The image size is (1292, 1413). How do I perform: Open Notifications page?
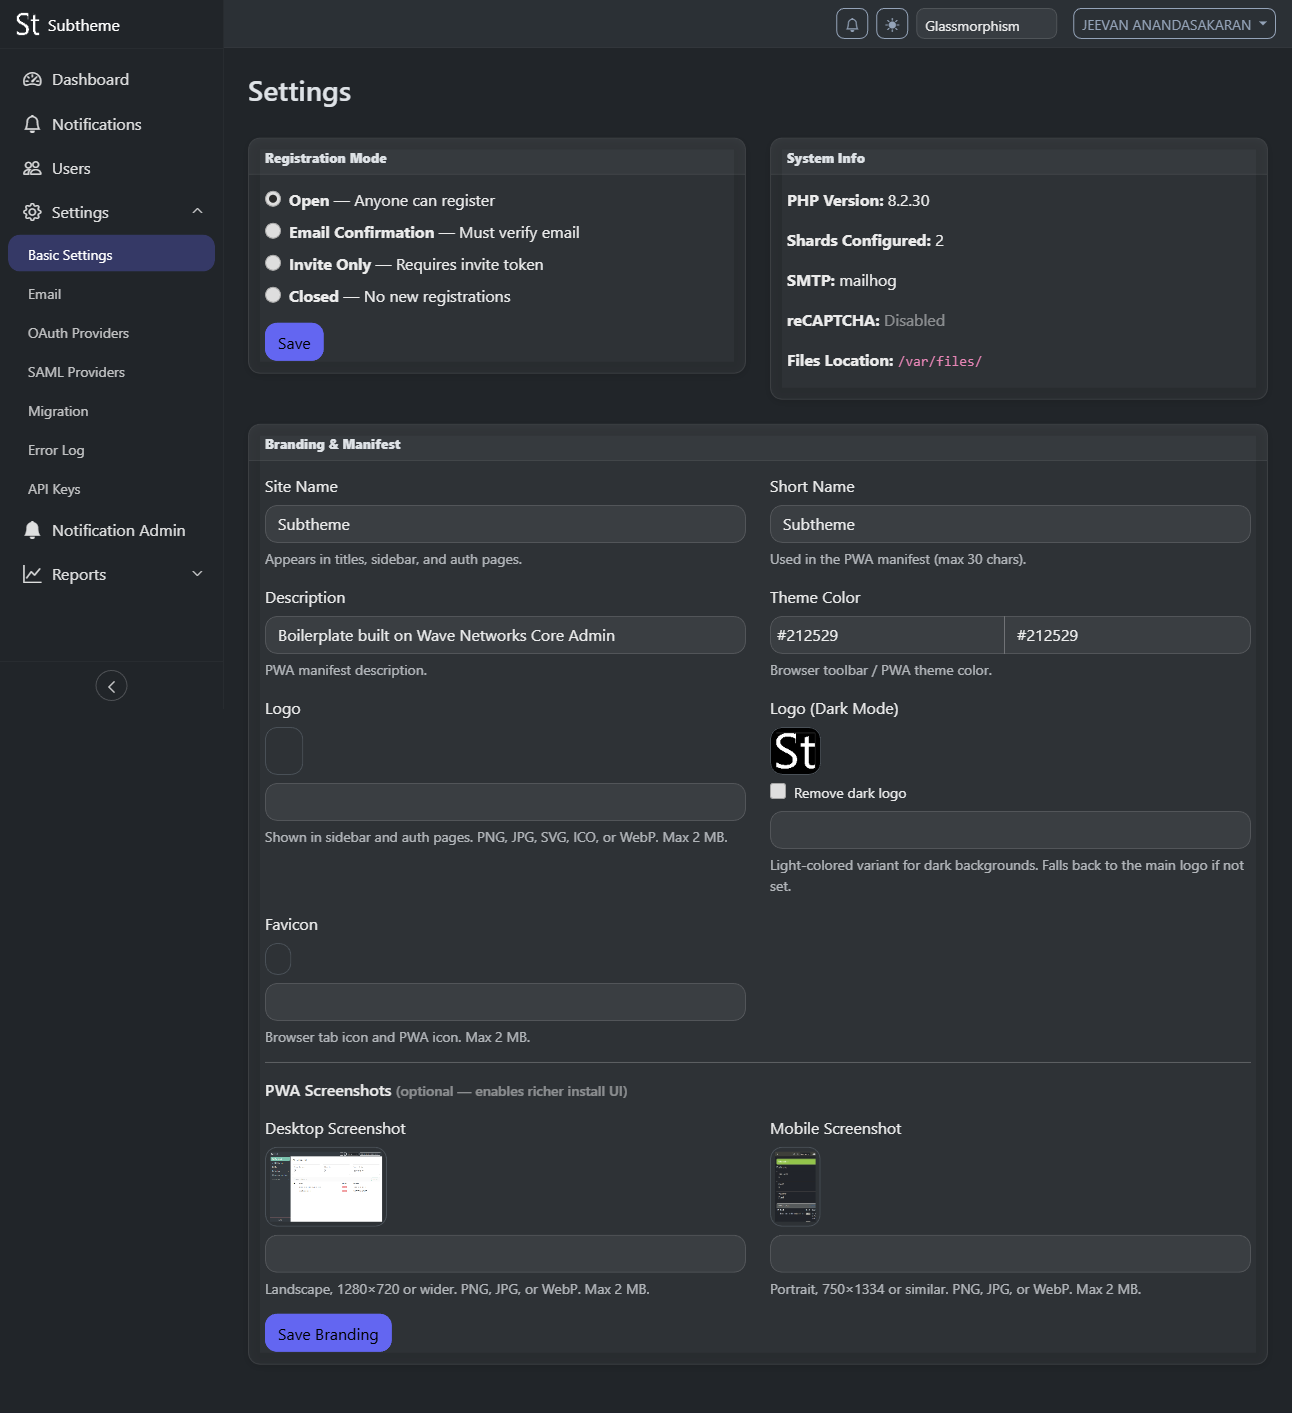pyautogui.click(x=111, y=124)
